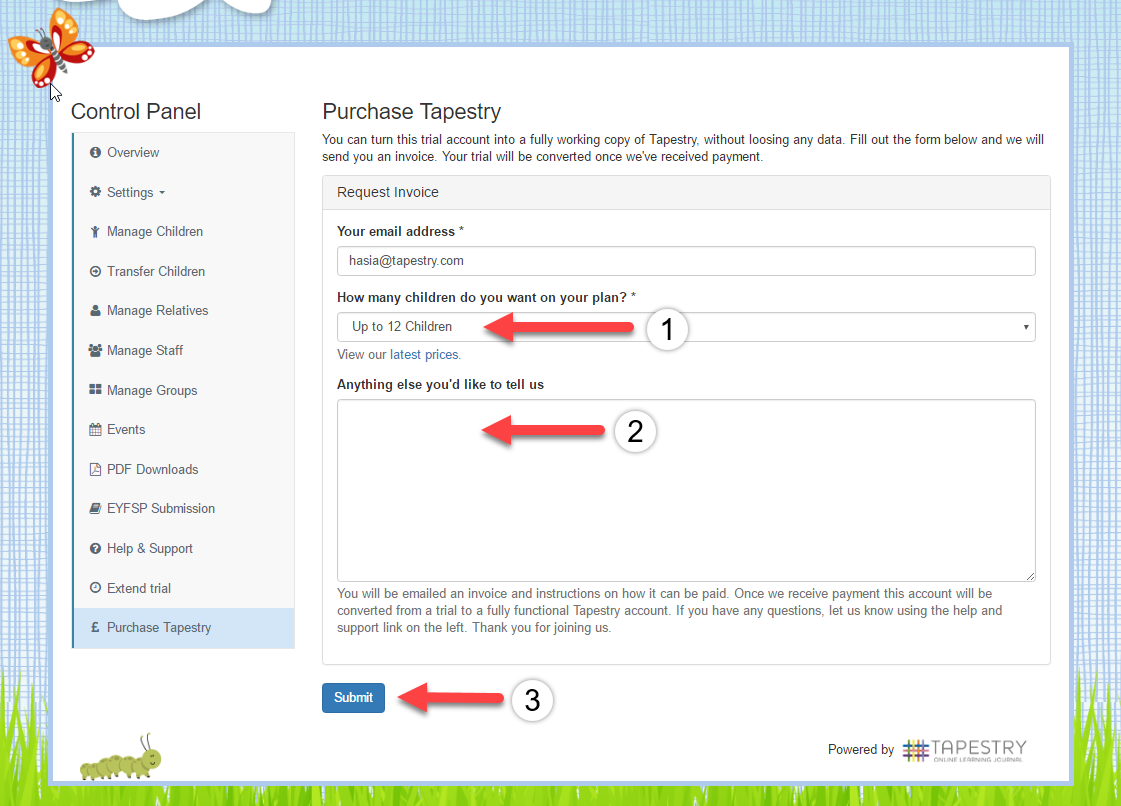Click the 'How many children' label
The height and width of the screenshot is (806, 1121).
[x=486, y=298]
